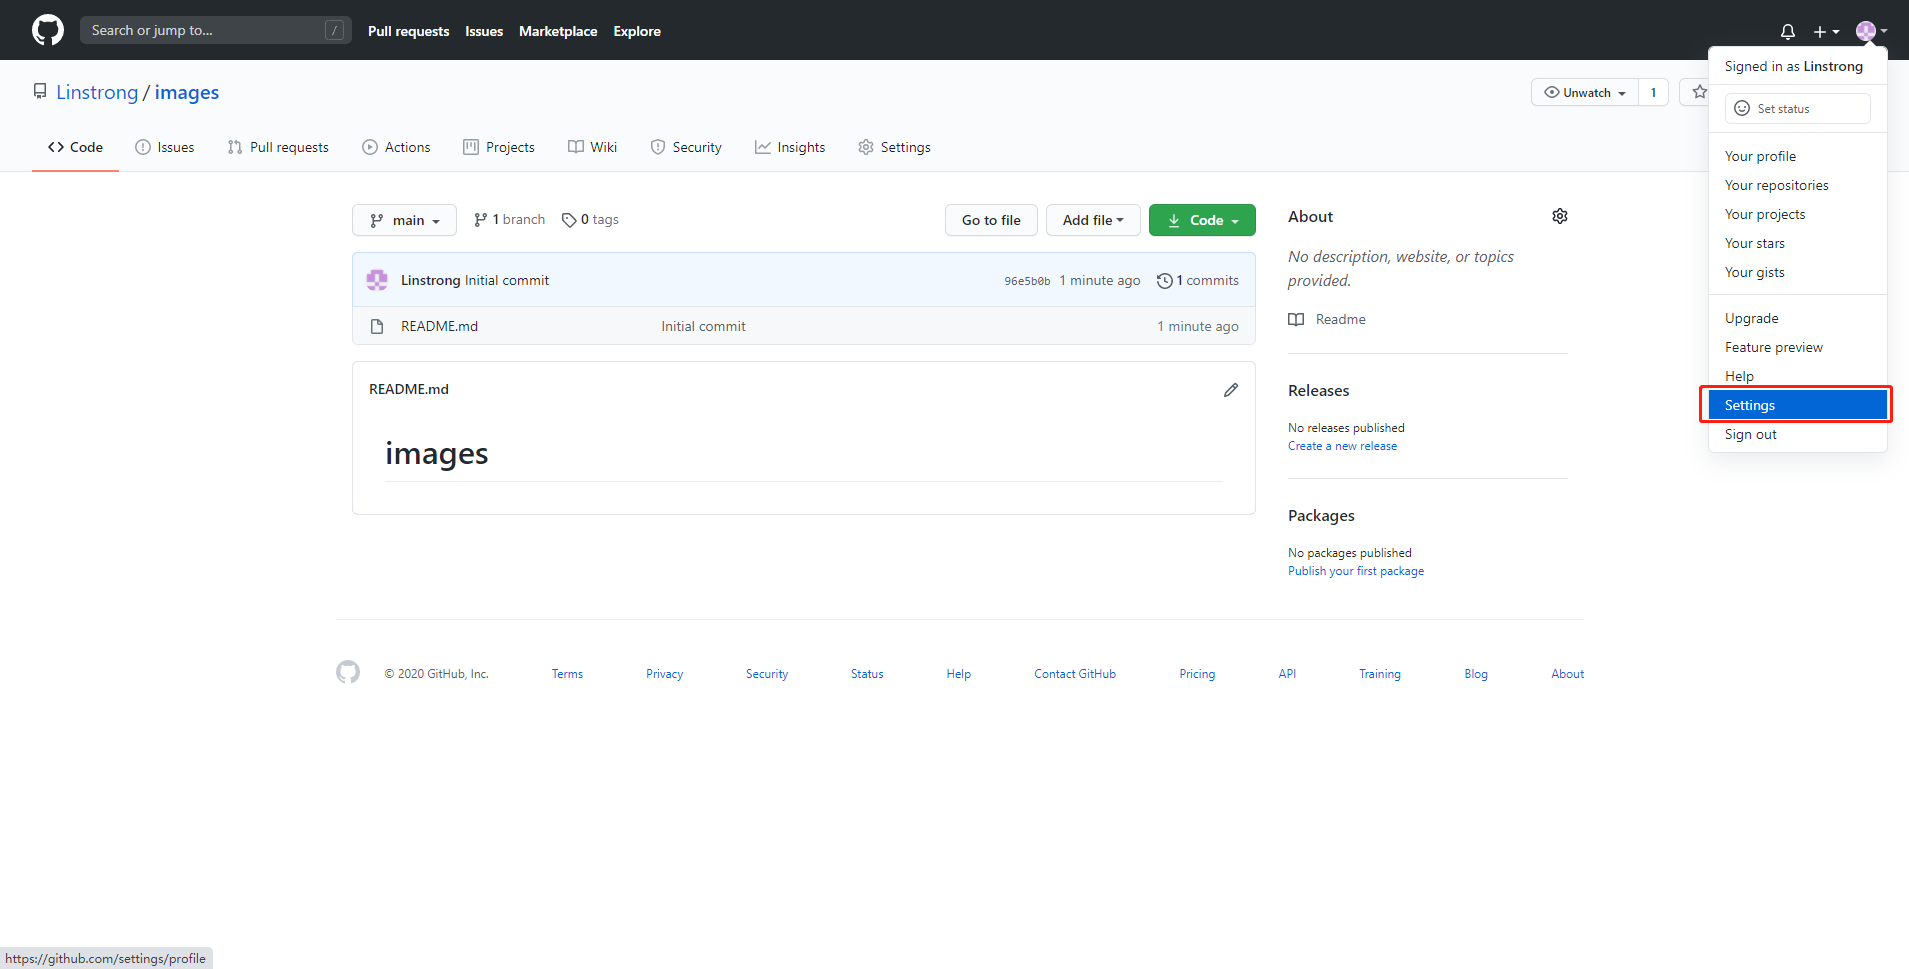Image resolution: width=1909 pixels, height=969 pixels.
Task: Open Contact GitHub footer link
Action: pyautogui.click(x=1075, y=674)
